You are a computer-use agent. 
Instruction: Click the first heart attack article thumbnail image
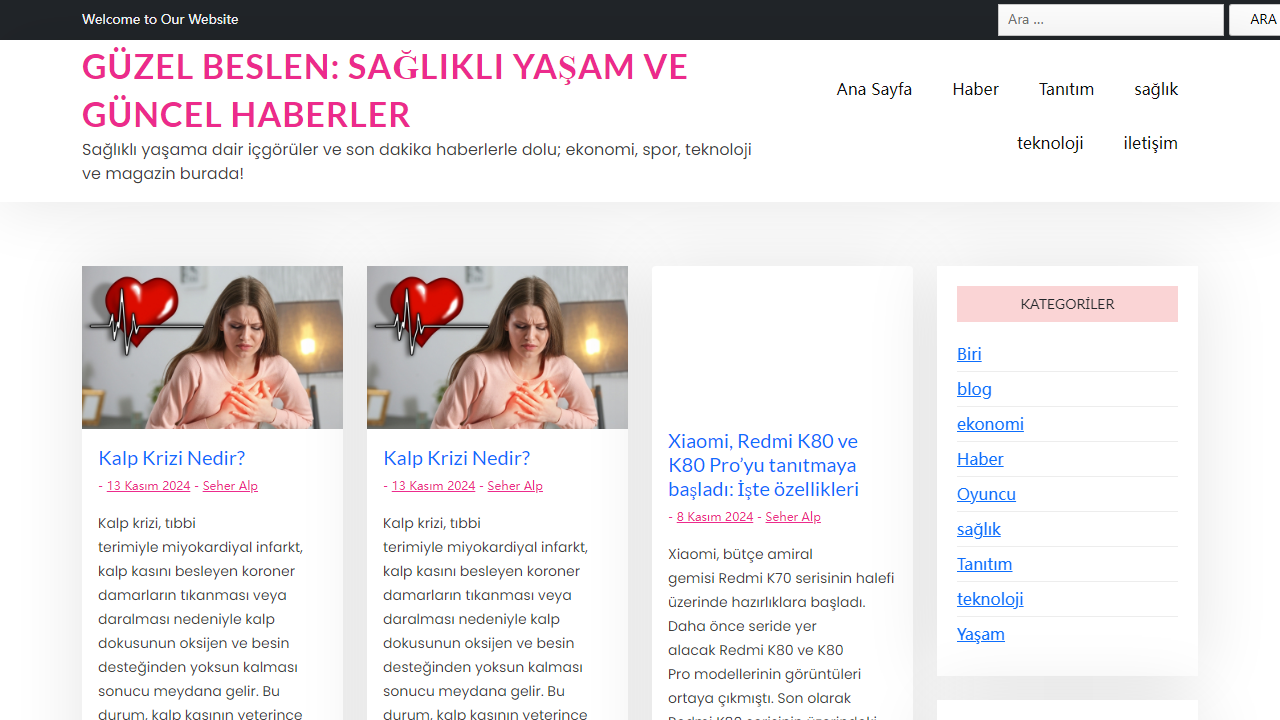coord(212,347)
